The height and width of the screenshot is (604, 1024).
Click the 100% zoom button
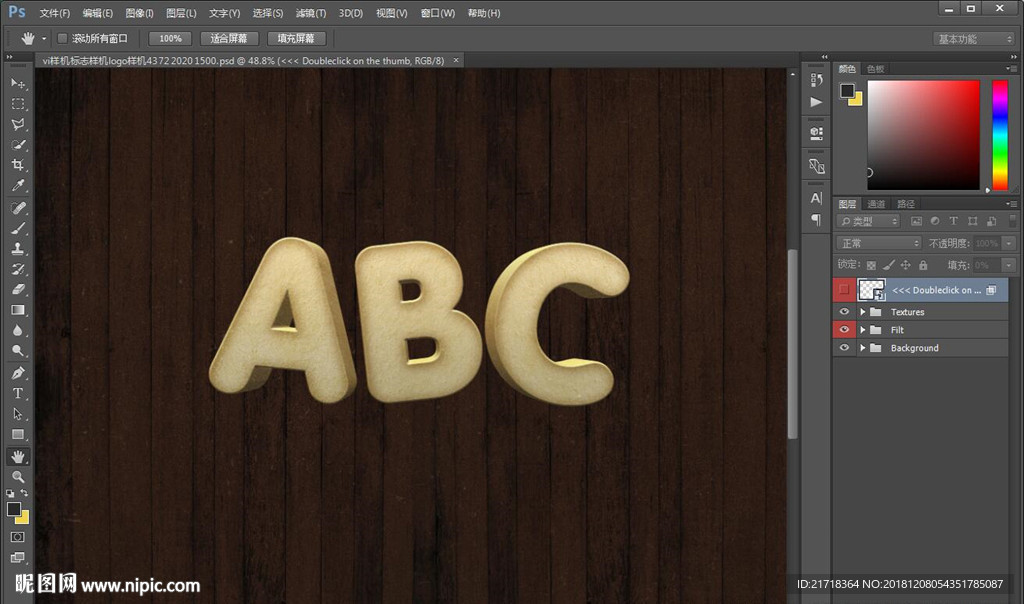point(170,39)
